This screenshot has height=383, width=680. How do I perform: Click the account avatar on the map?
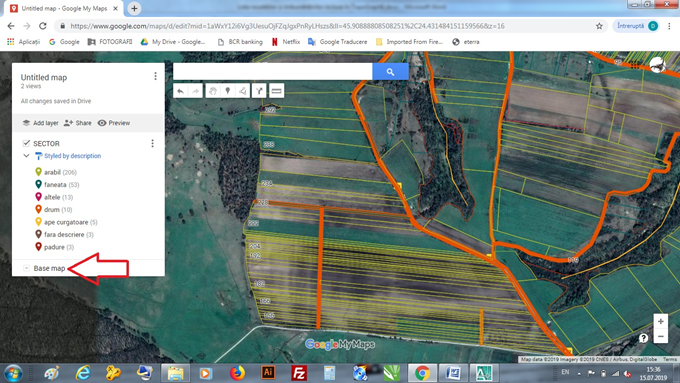click(x=657, y=65)
